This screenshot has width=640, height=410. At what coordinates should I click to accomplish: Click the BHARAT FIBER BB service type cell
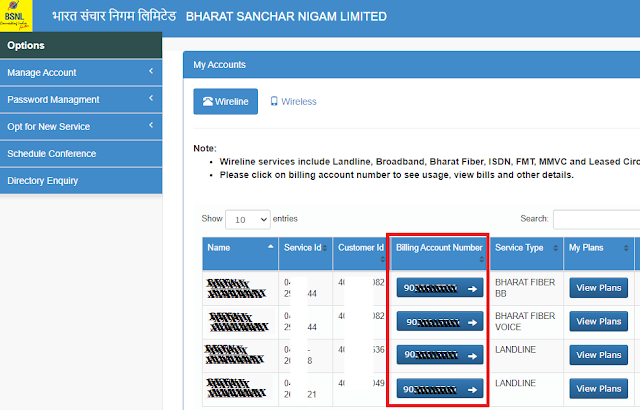[525, 288]
